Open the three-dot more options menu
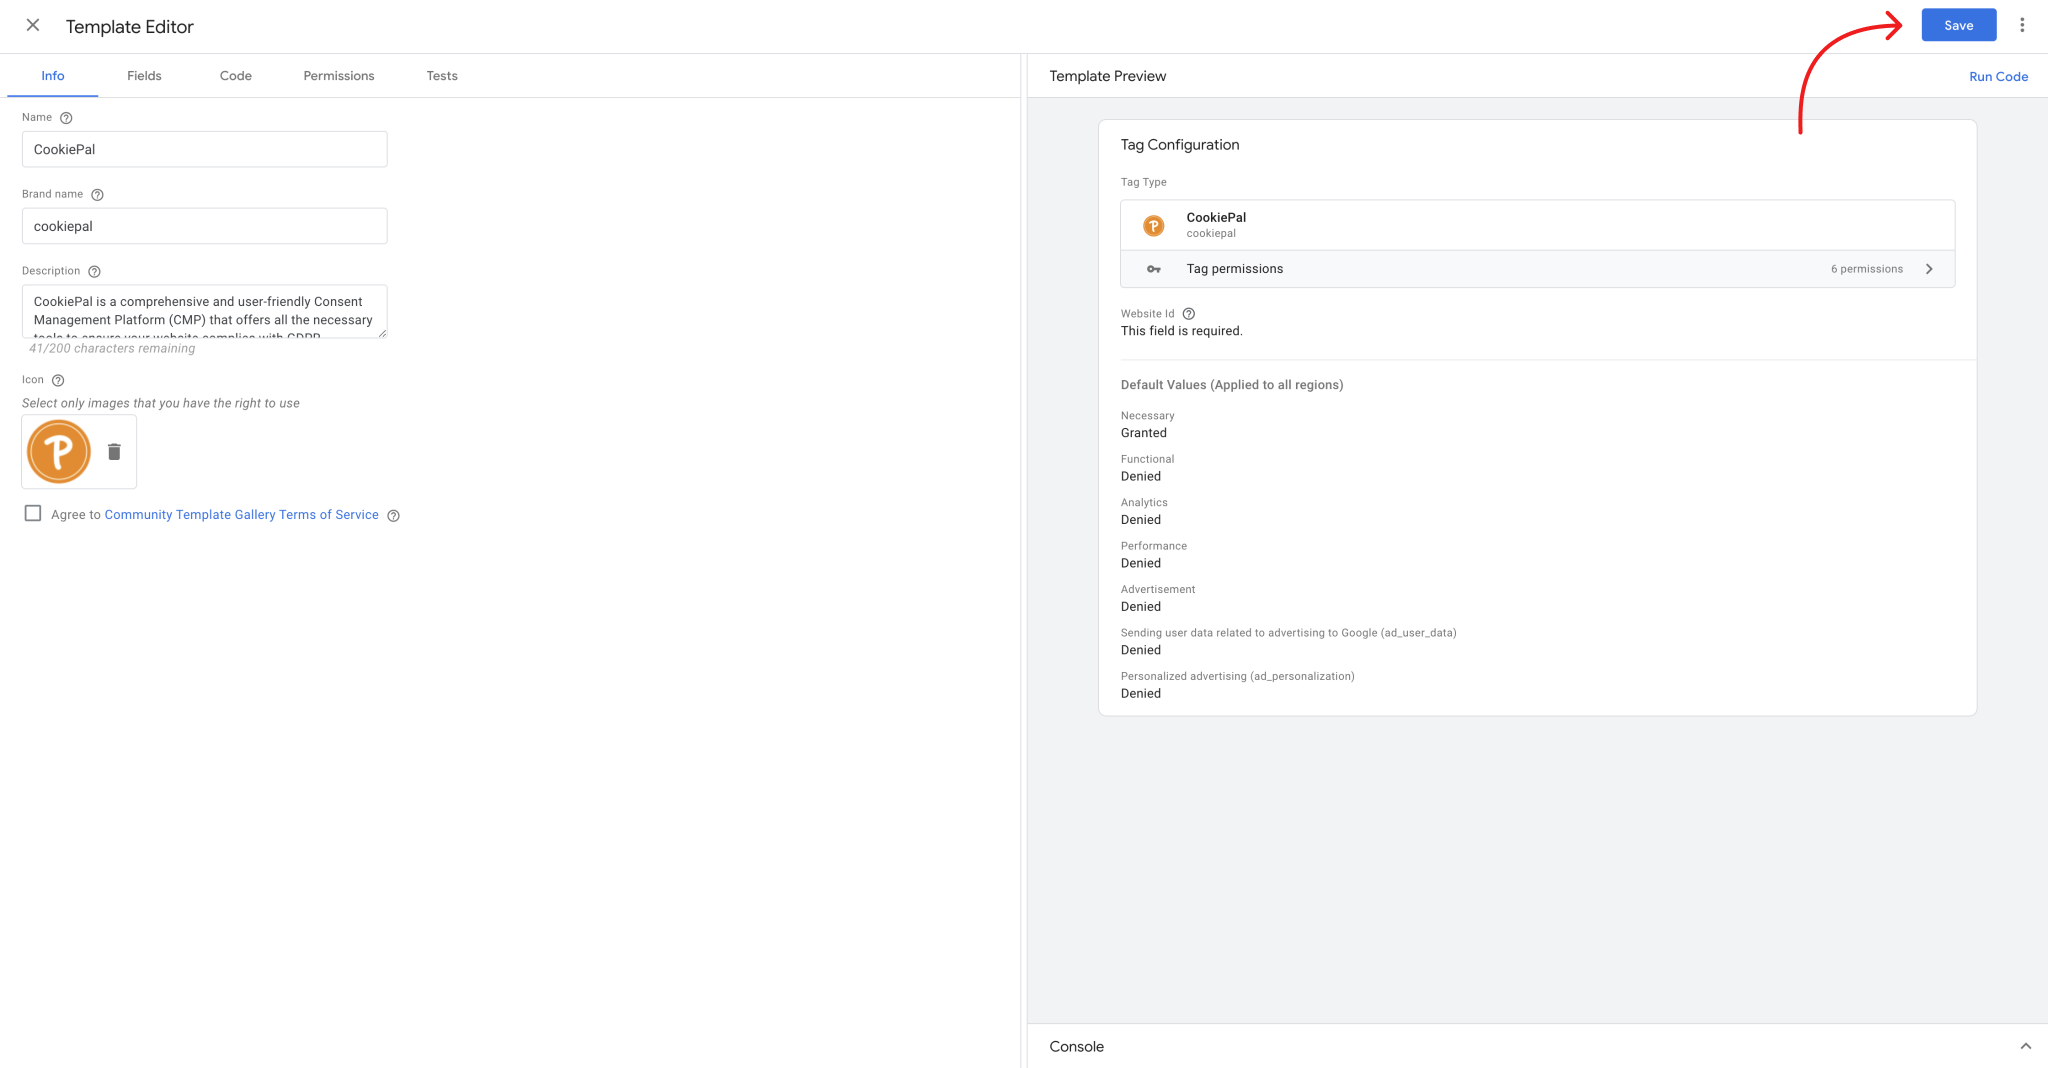The width and height of the screenshot is (2048, 1068). point(2022,25)
